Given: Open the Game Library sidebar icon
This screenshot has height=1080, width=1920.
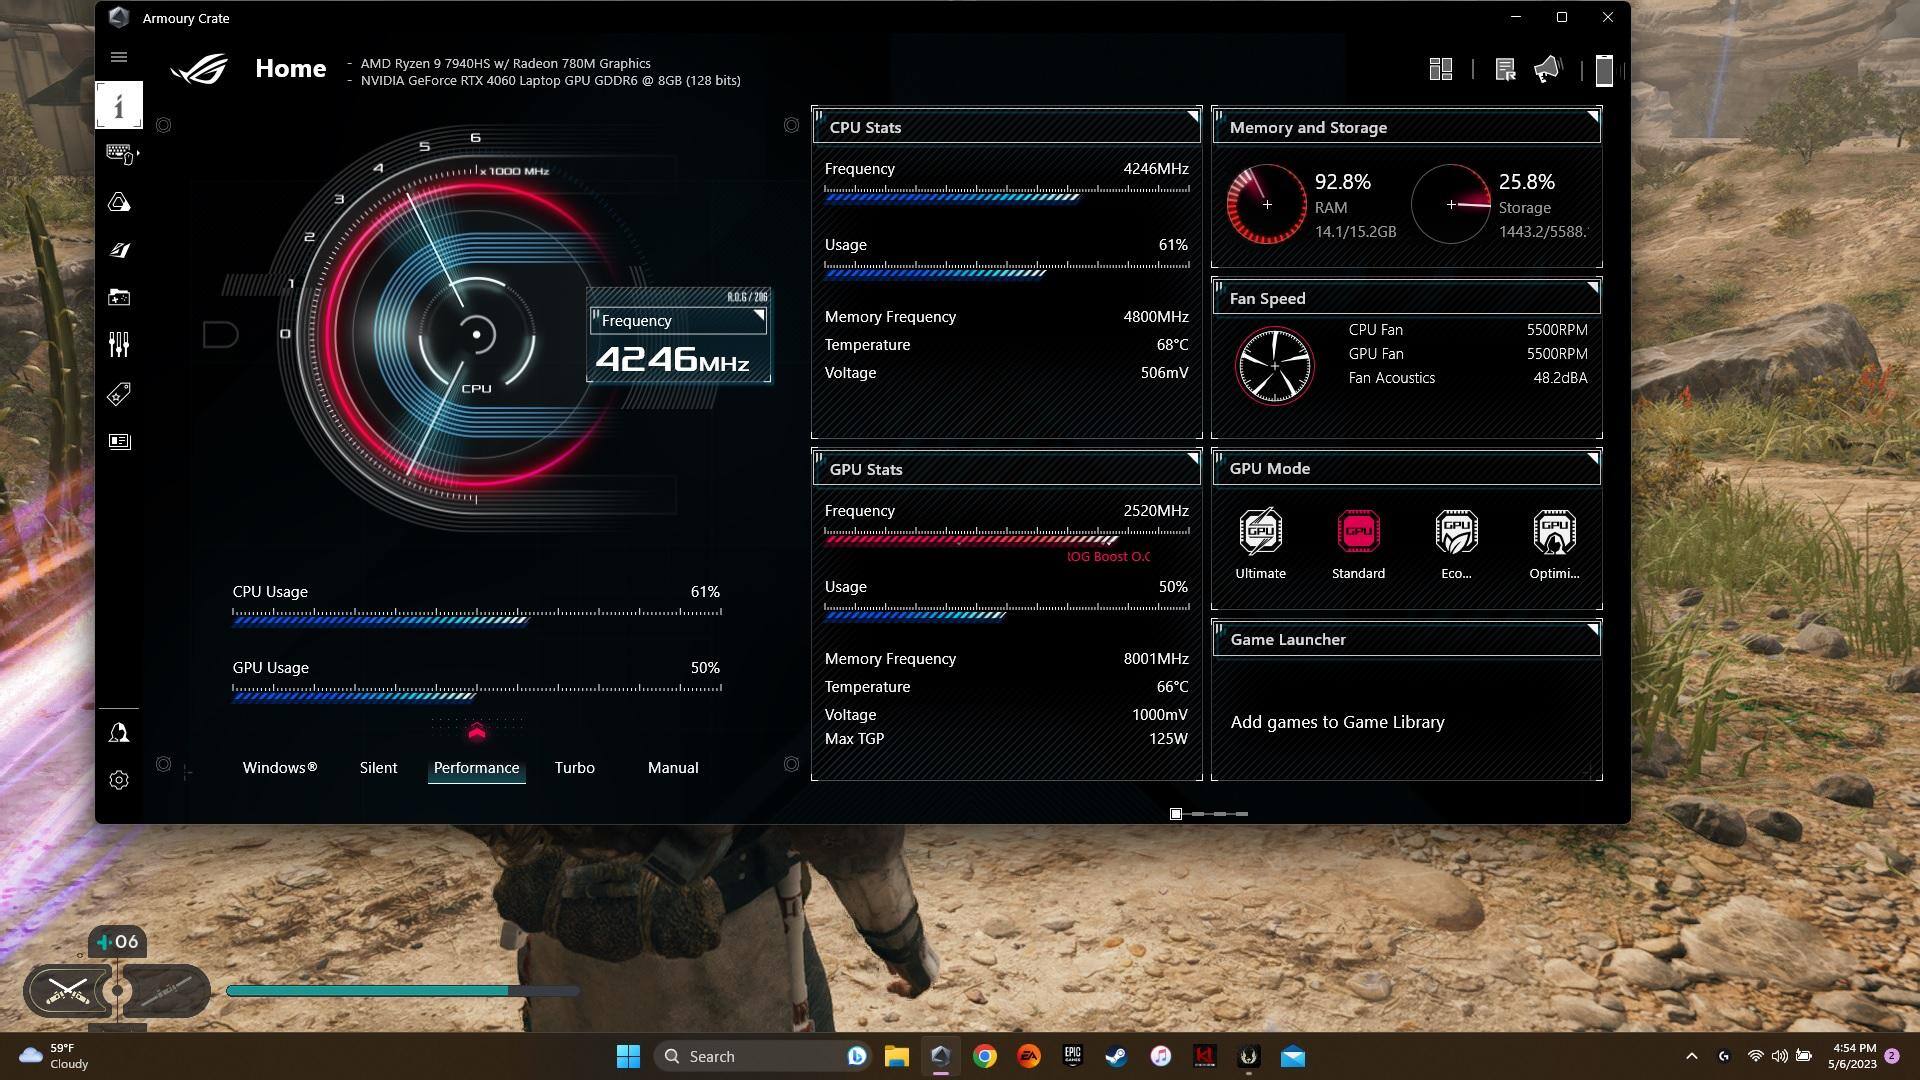Looking at the screenshot, I should point(119,297).
